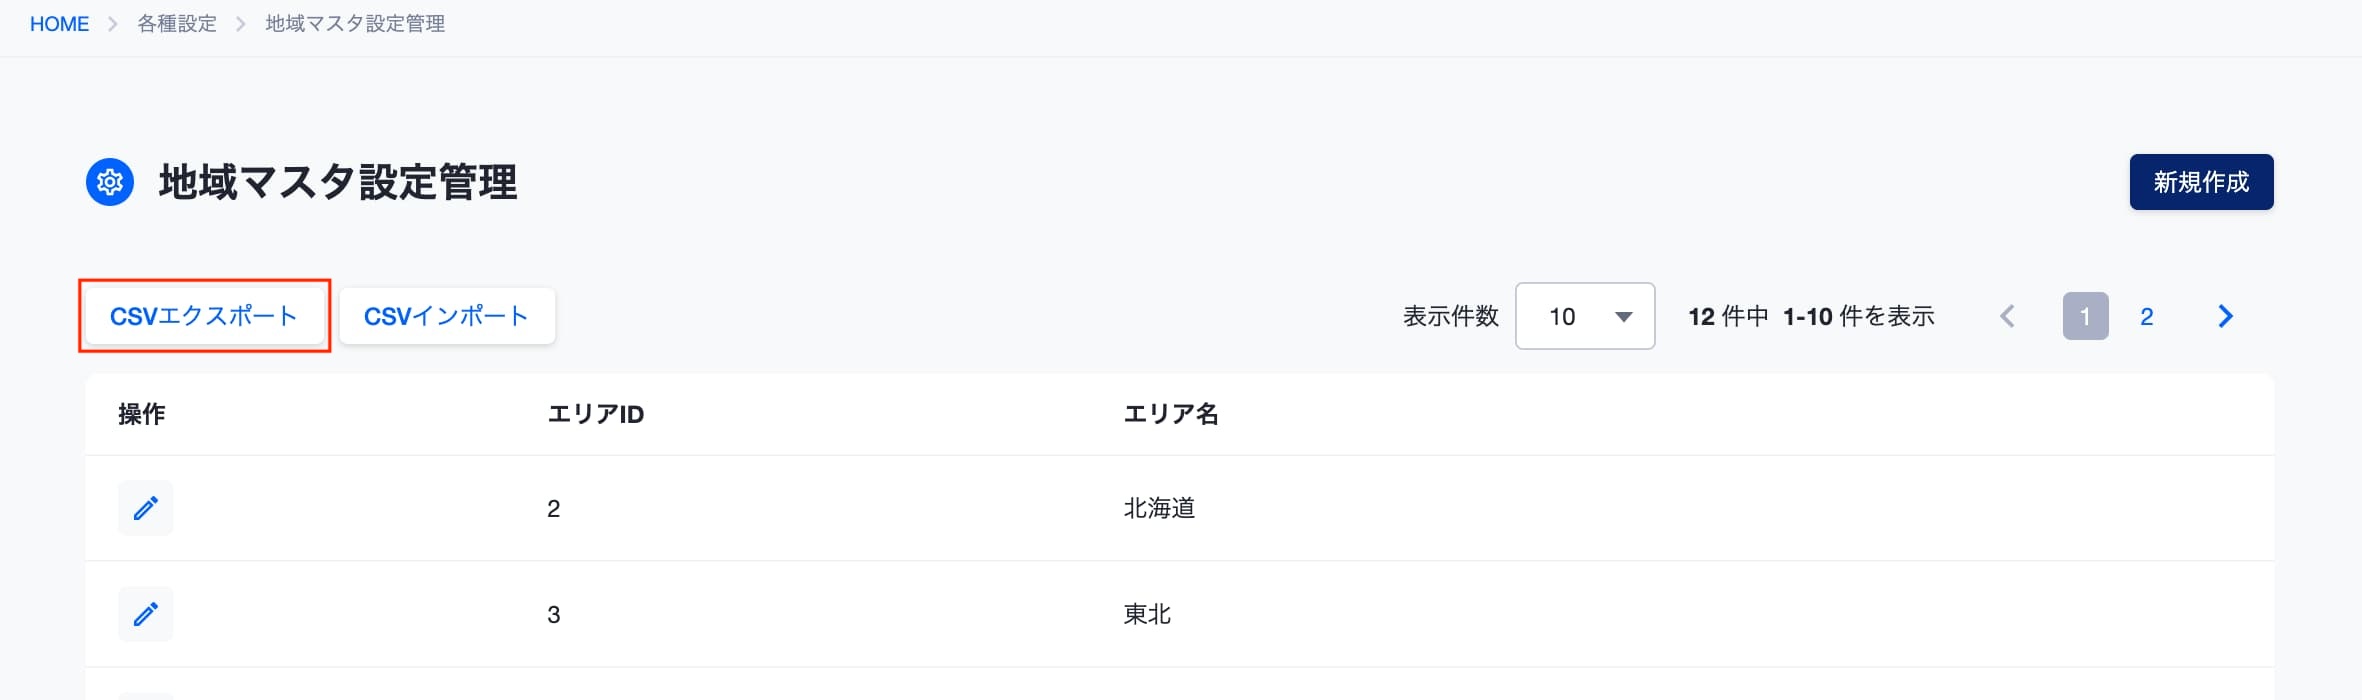Click the 操作 column header

coord(142,414)
